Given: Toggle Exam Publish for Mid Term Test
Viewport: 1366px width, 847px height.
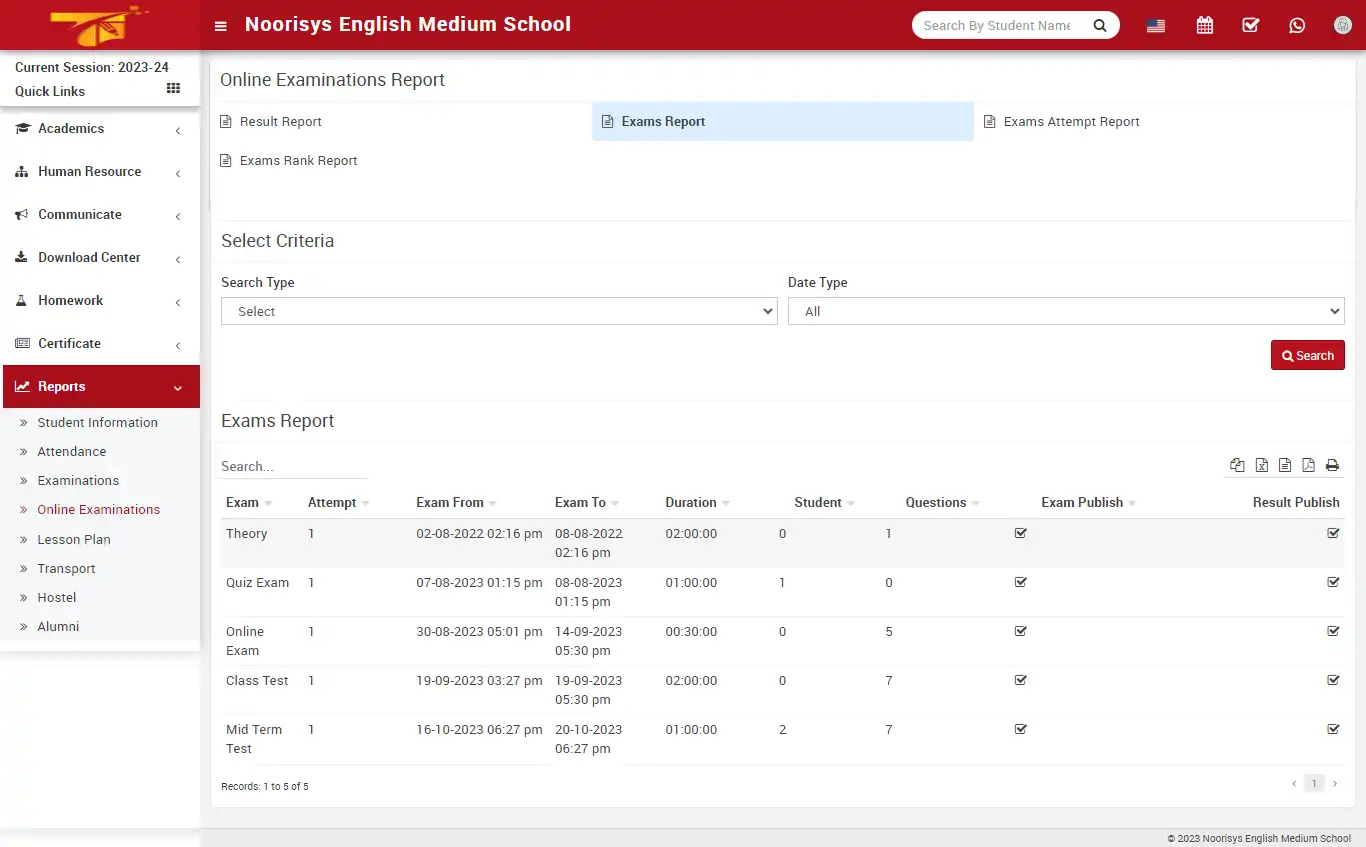Looking at the screenshot, I should pyautogui.click(x=1020, y=729).
